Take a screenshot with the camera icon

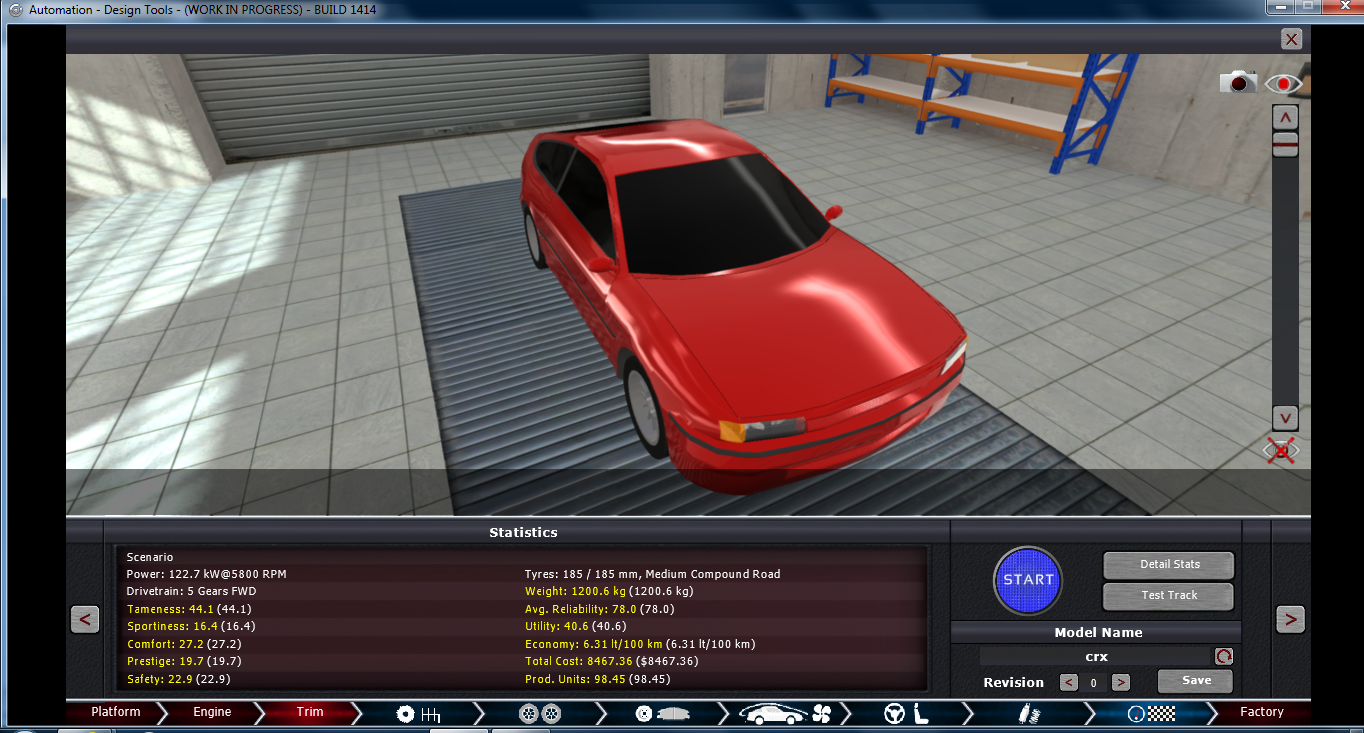(x=1238, y=83)
